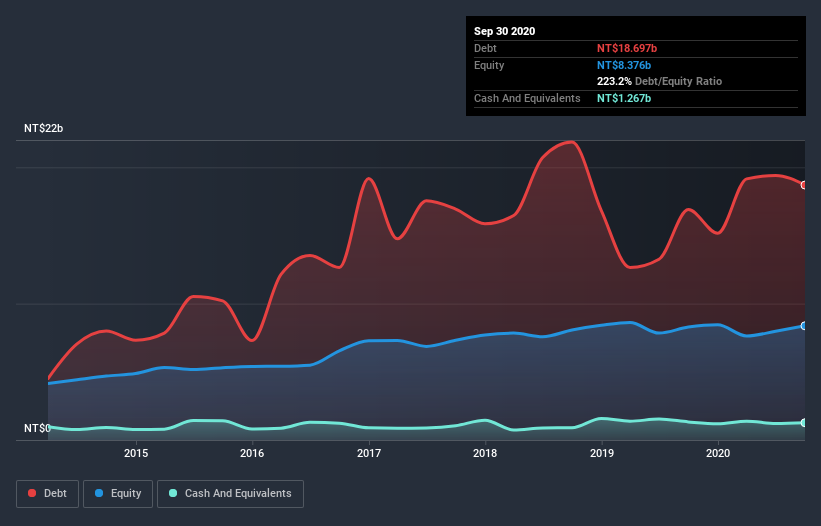
Task: Click the NT$8.376b equity value
Action: click(x=624, y=65)
